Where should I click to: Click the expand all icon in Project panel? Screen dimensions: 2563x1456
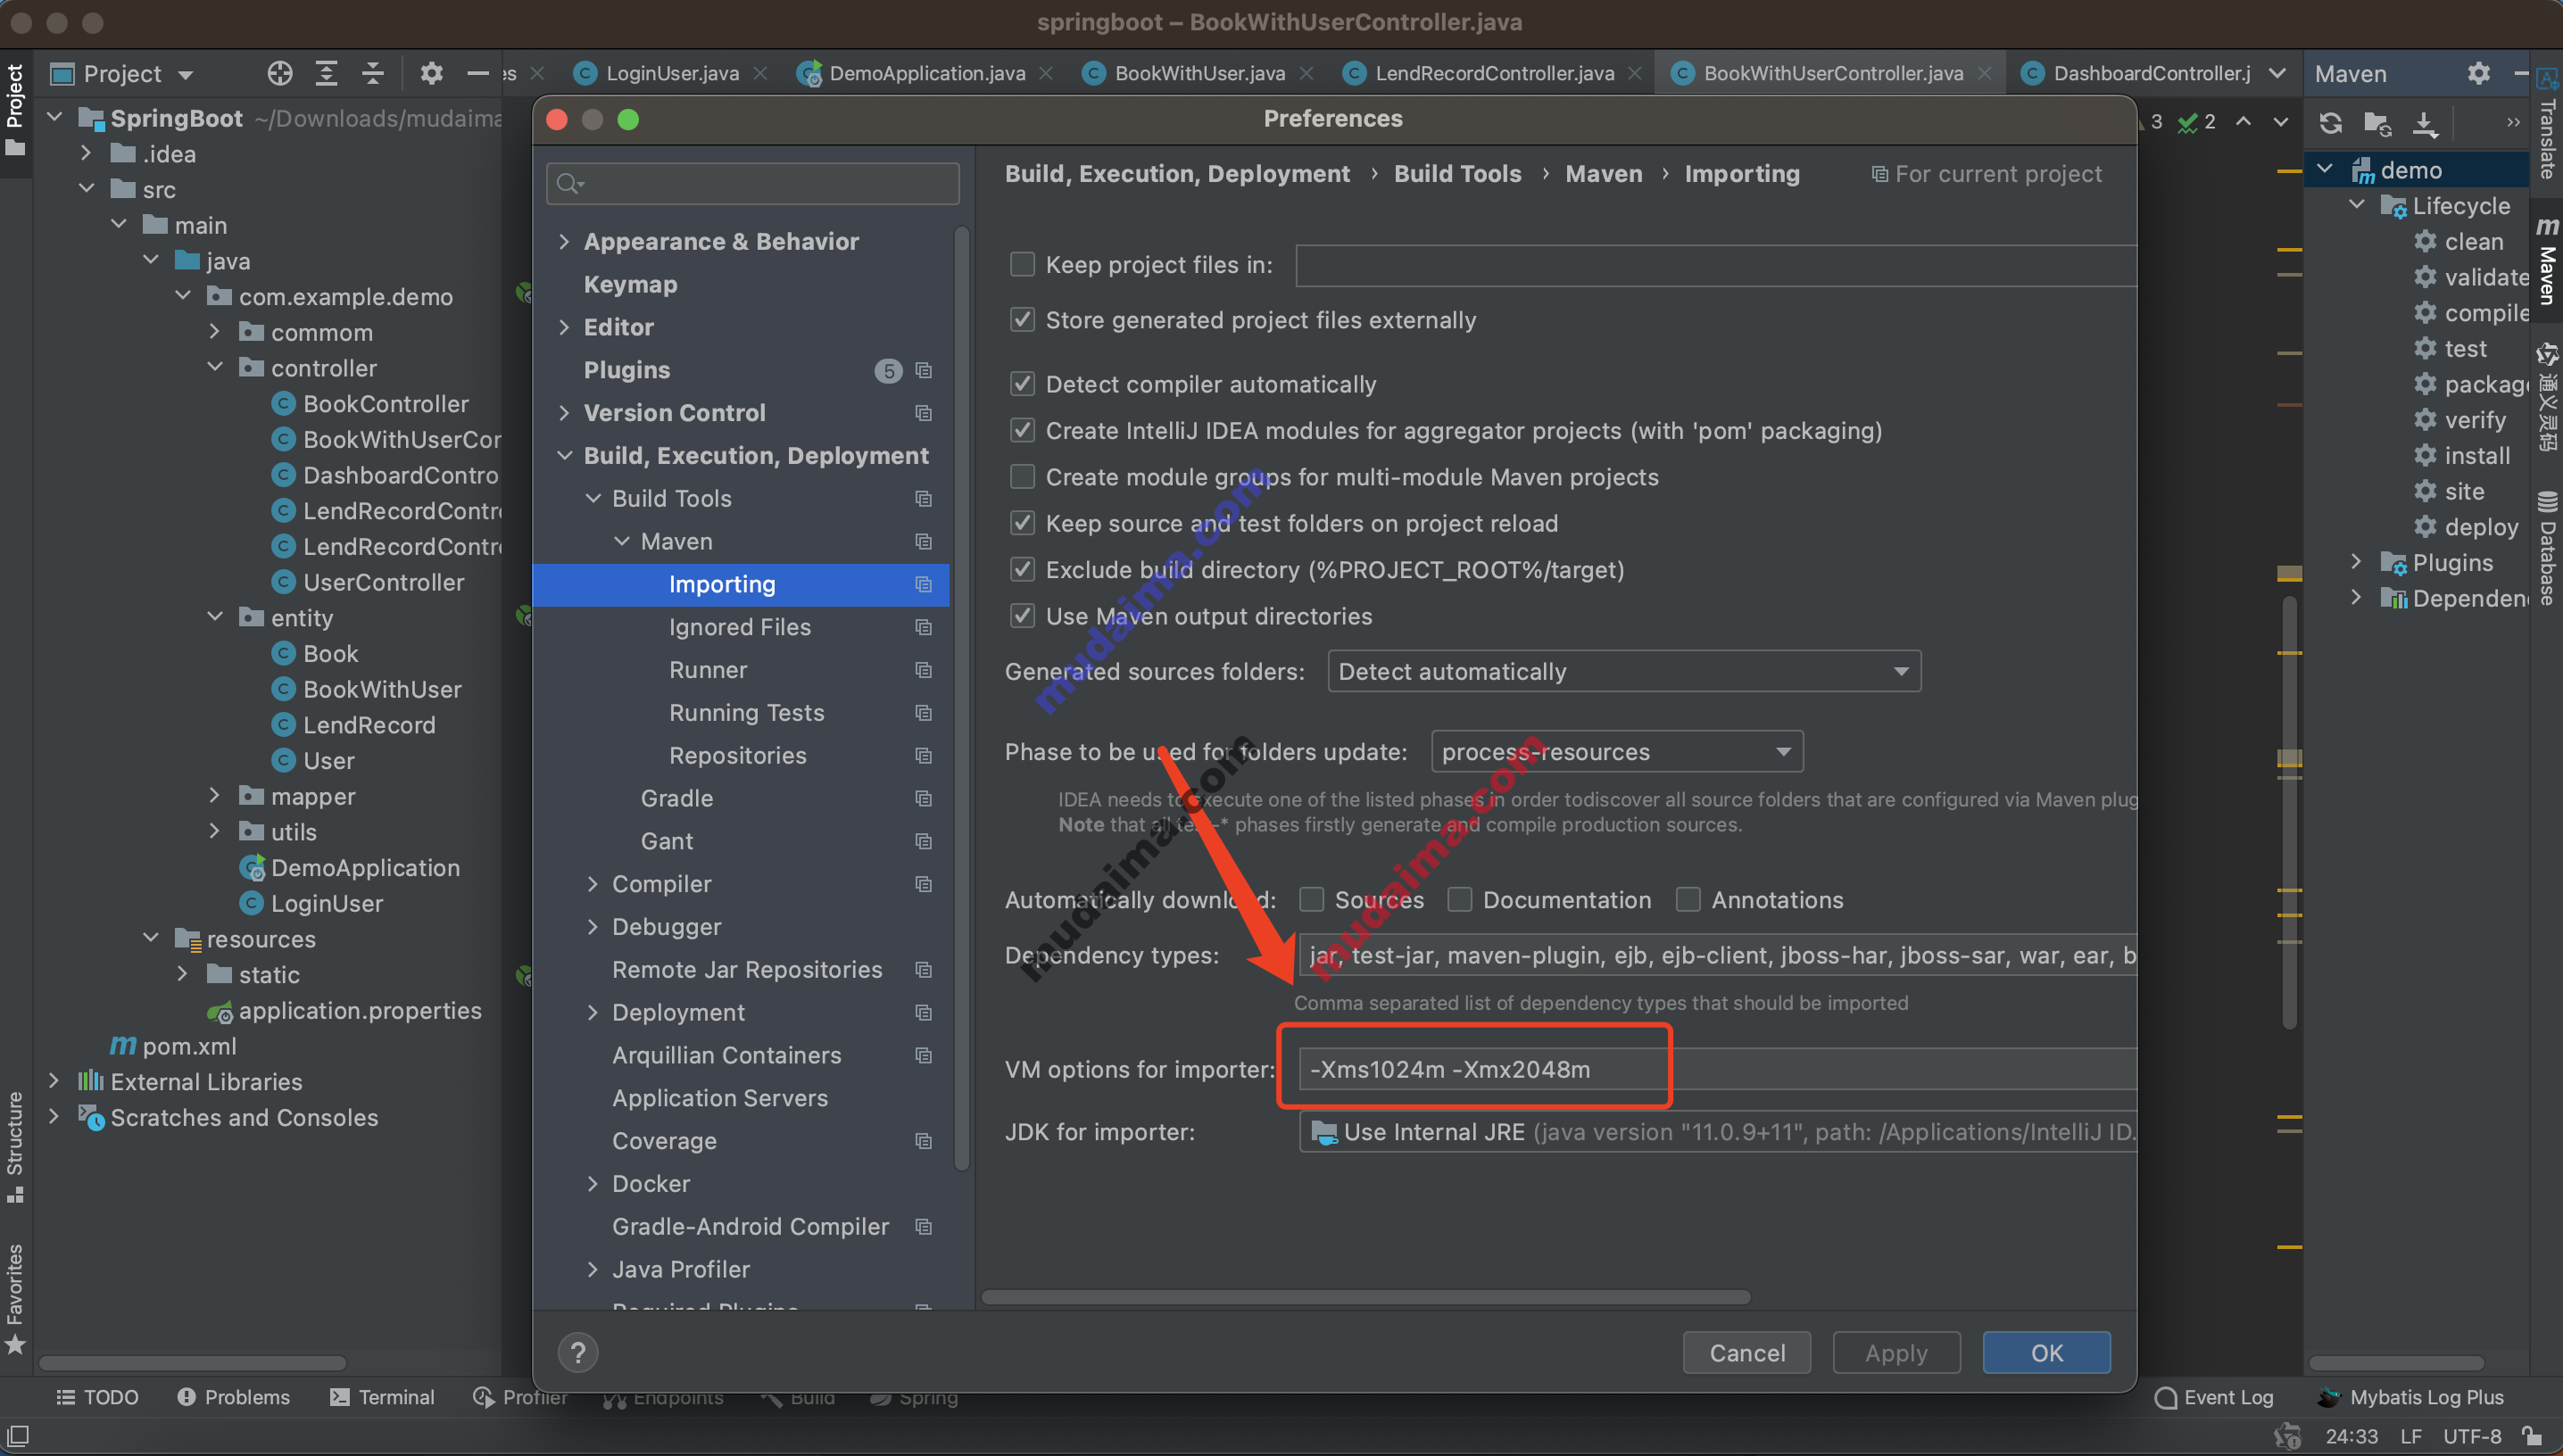pyautogui.click(x=326, y=73)
